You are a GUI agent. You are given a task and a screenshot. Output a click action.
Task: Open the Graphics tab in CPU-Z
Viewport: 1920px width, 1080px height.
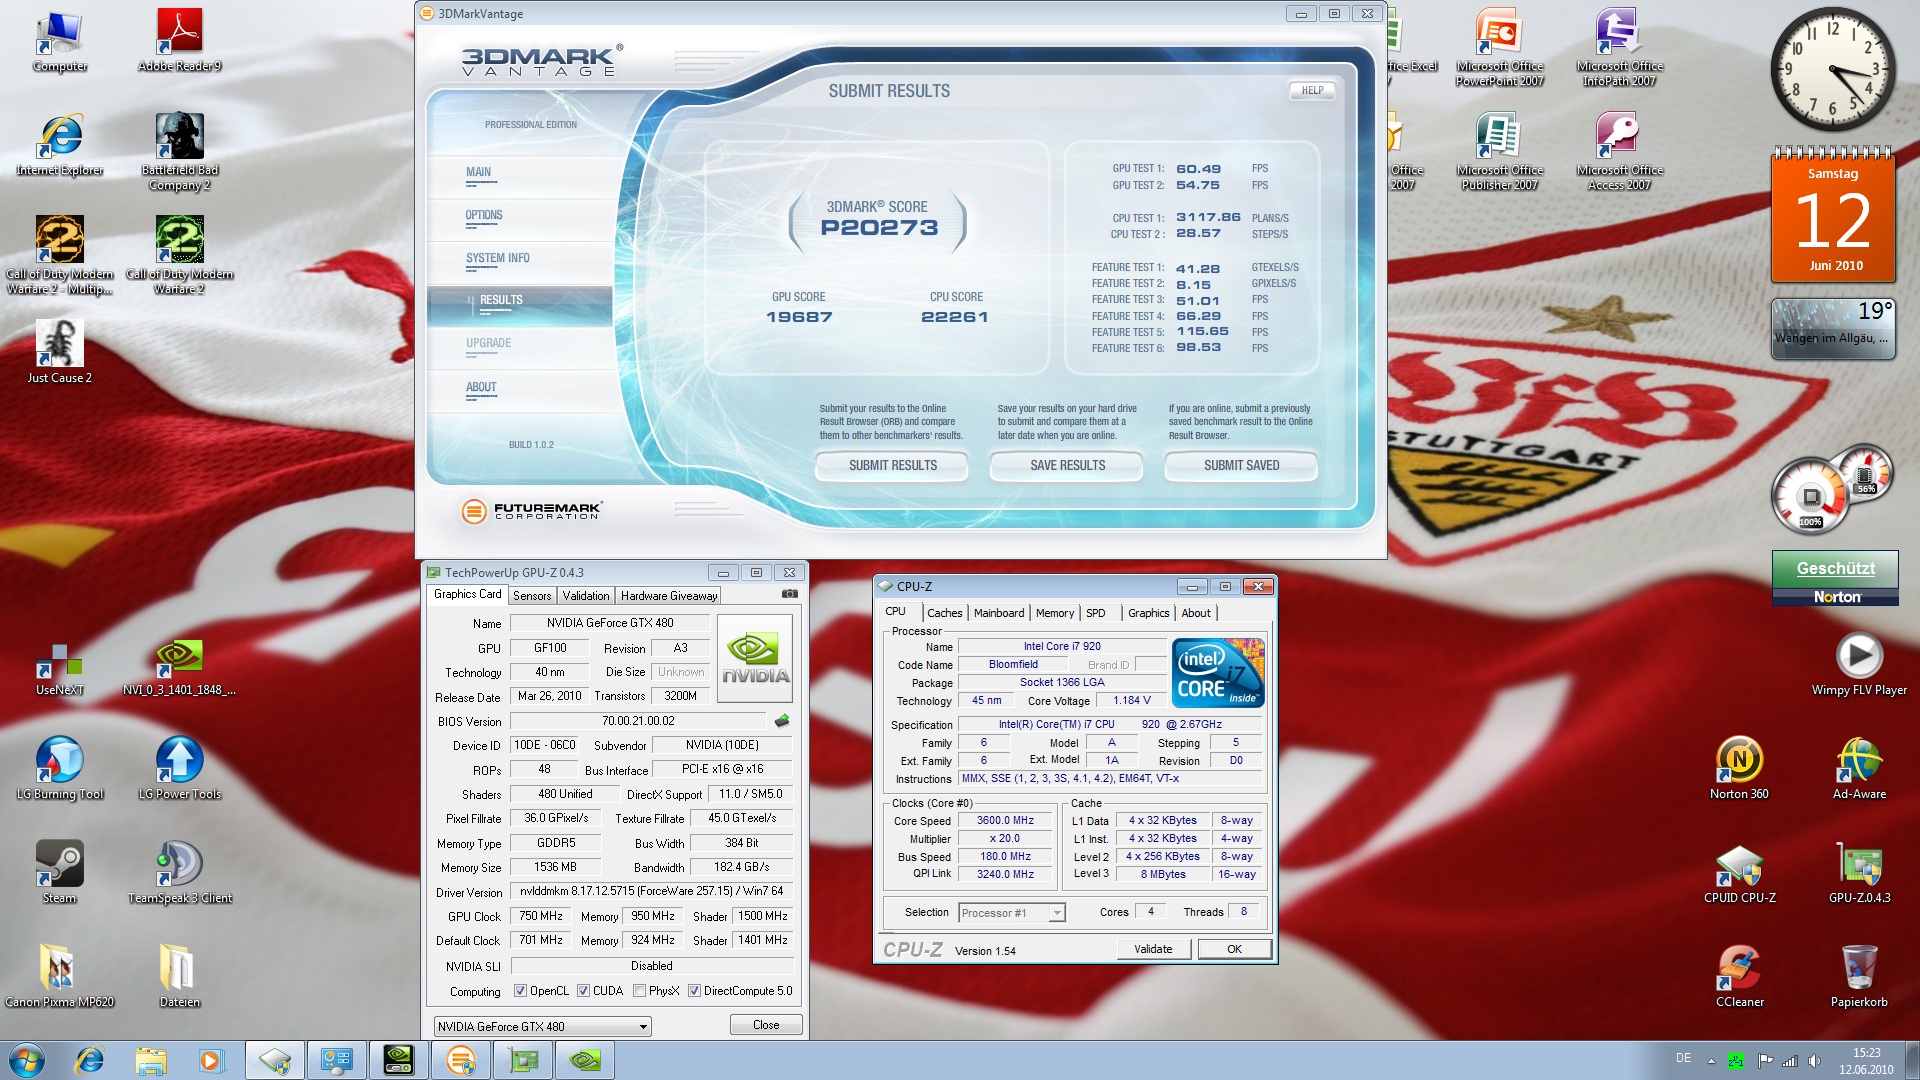tap(1148, 613)
